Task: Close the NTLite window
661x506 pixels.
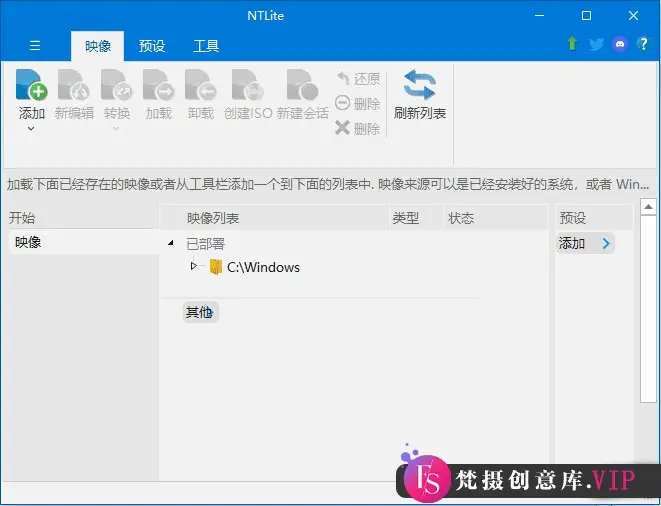Action: [x=633, y=16]
